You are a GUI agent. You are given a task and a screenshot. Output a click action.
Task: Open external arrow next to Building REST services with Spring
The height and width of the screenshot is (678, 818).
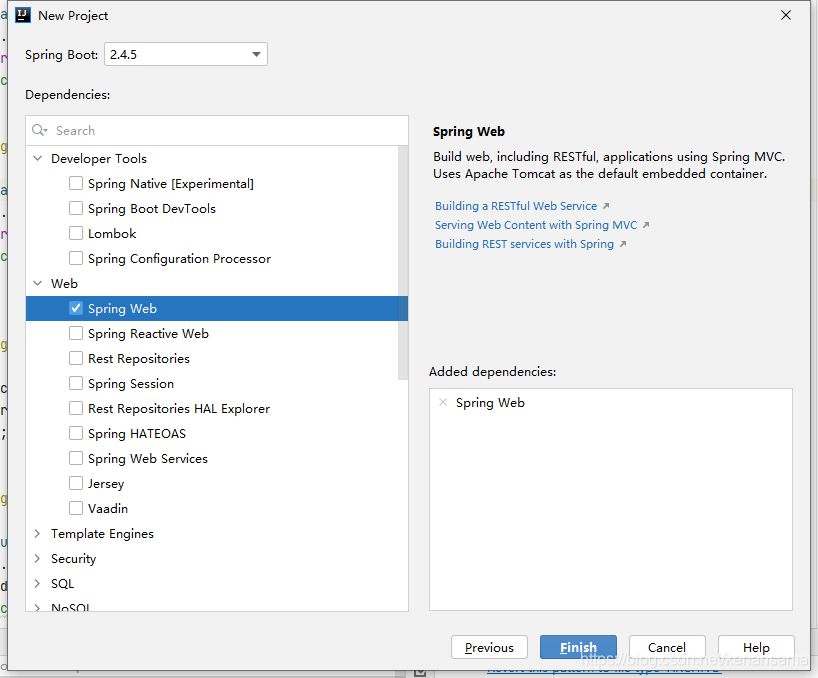pyautogui.click(x=623, y=244)
